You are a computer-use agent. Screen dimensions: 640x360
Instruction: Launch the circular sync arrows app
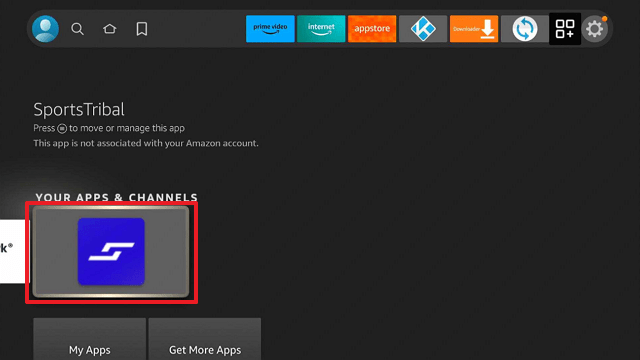point(524,29)
